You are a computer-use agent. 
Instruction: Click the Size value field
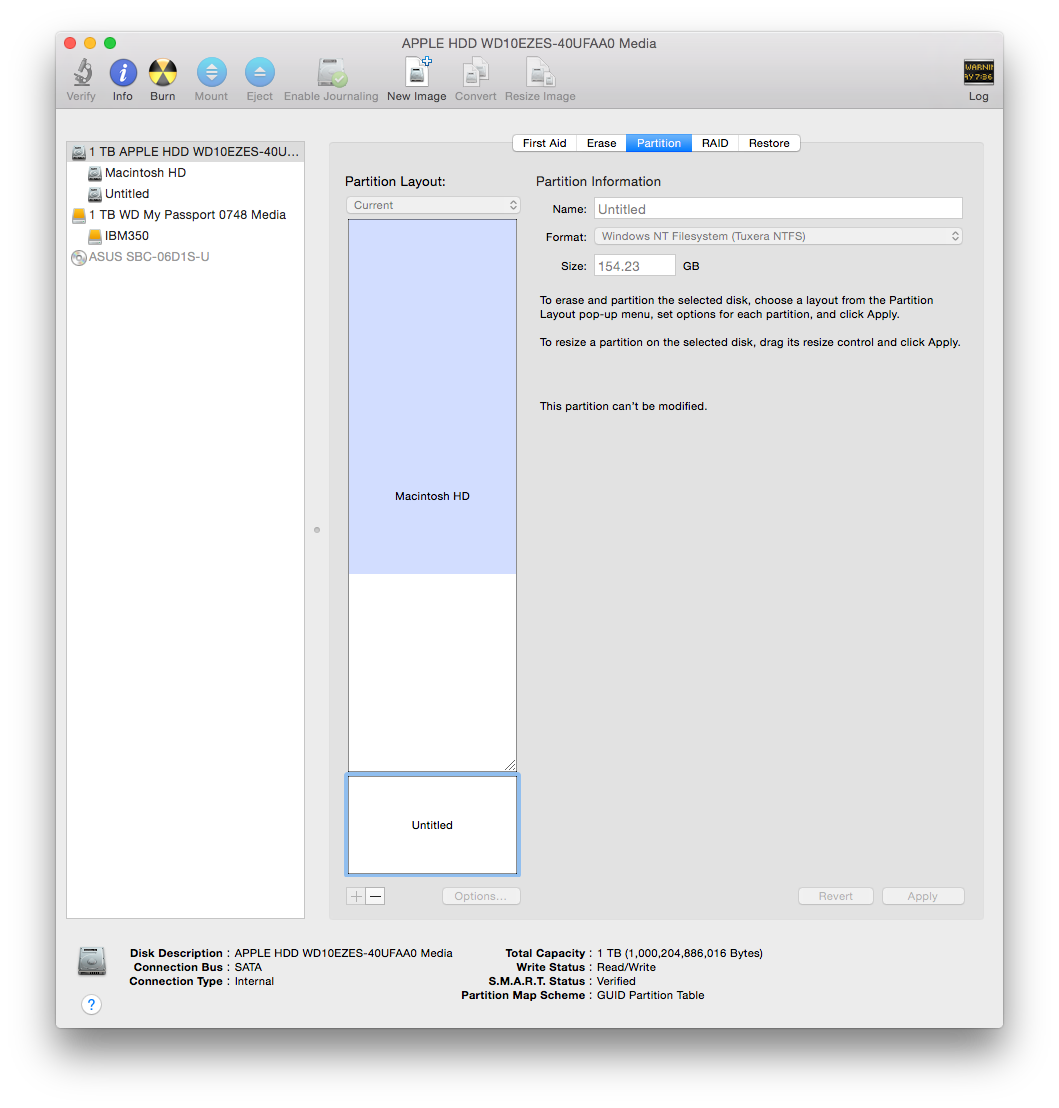tap(634, 266)
